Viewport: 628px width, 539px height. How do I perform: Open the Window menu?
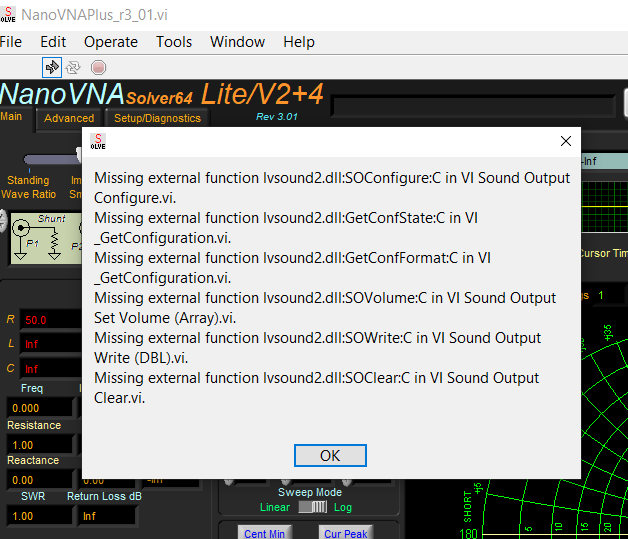point(237,42)
